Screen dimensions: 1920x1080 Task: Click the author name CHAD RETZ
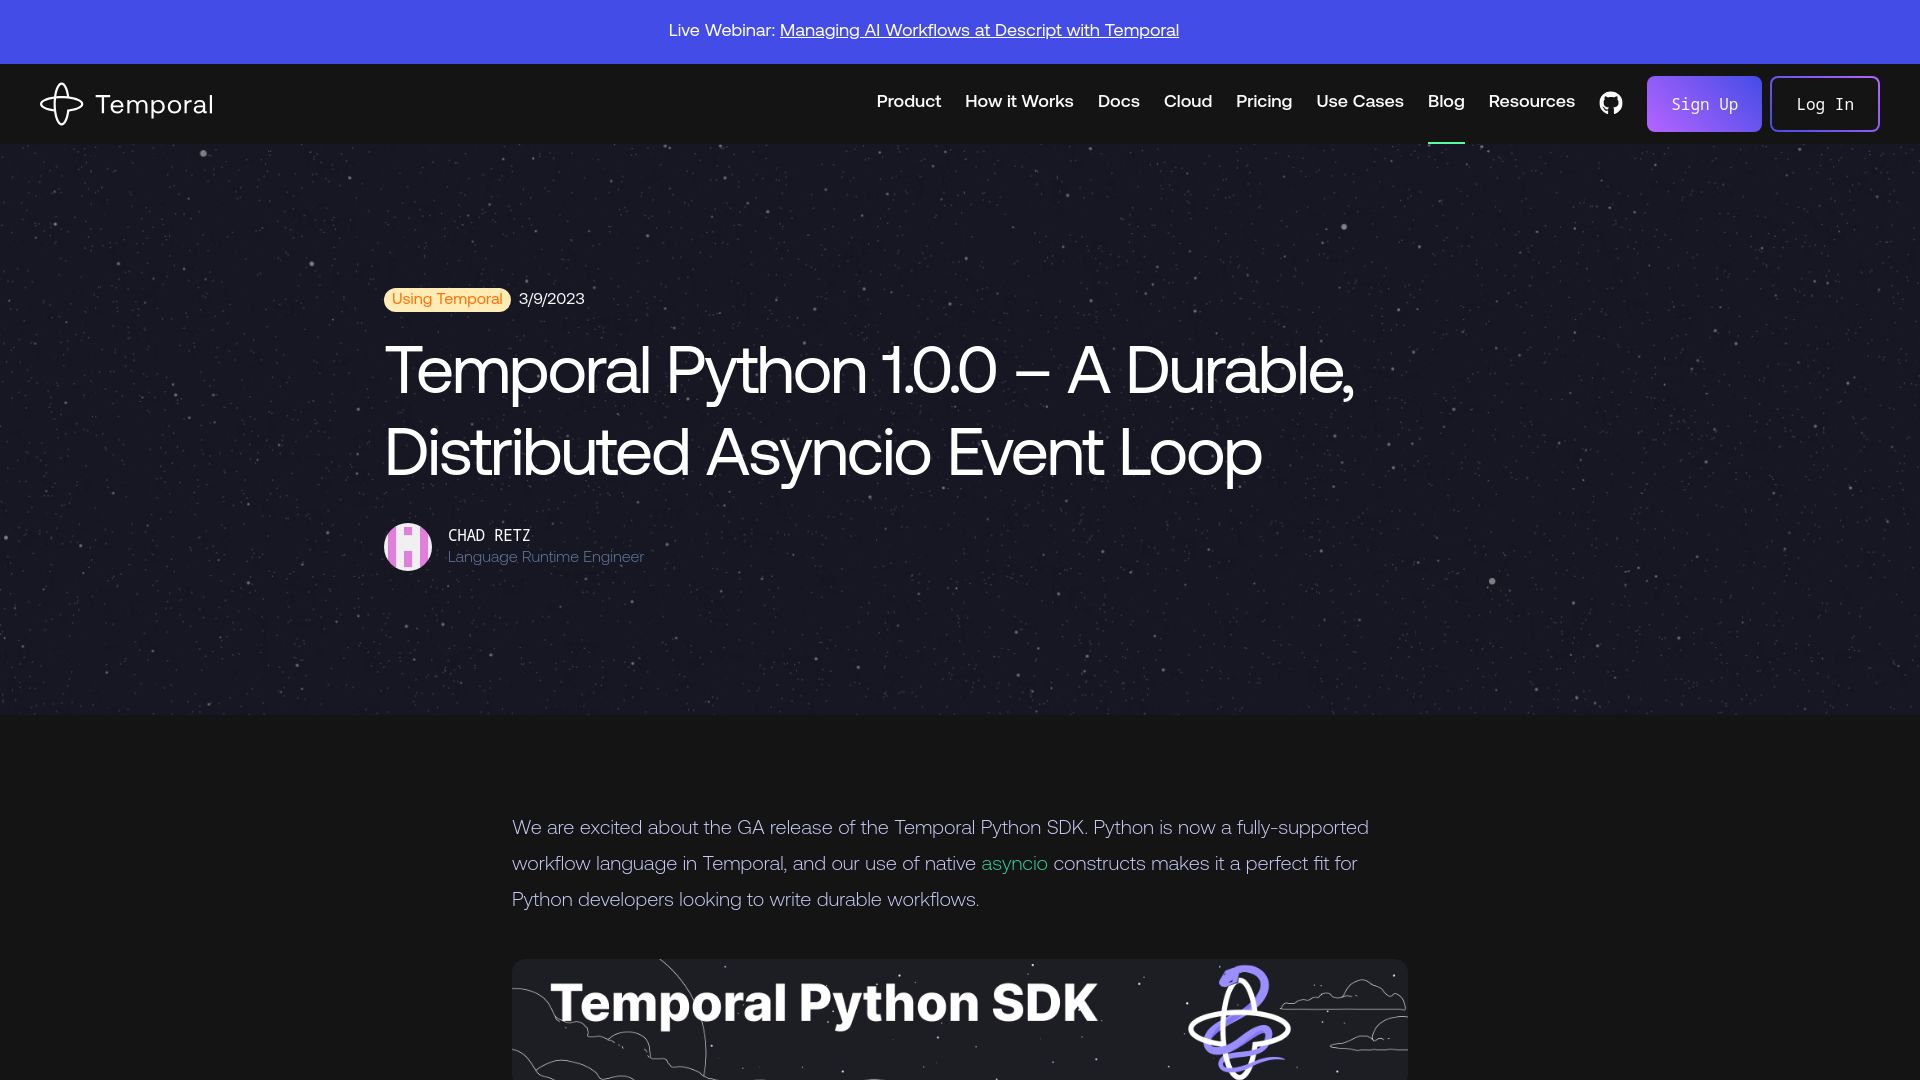(x=489, y=536)
